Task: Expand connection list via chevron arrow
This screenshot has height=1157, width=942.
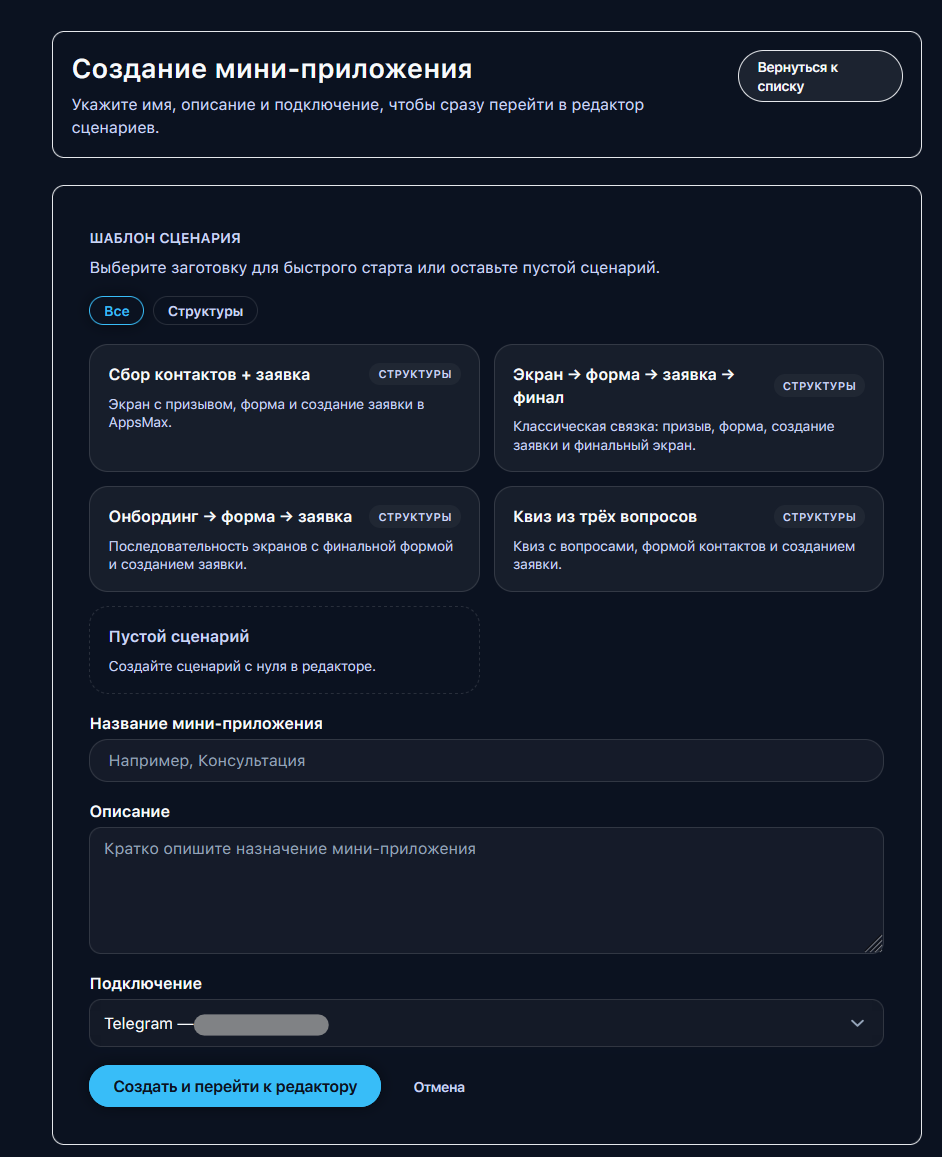Action: click(x=857, y=1023)
